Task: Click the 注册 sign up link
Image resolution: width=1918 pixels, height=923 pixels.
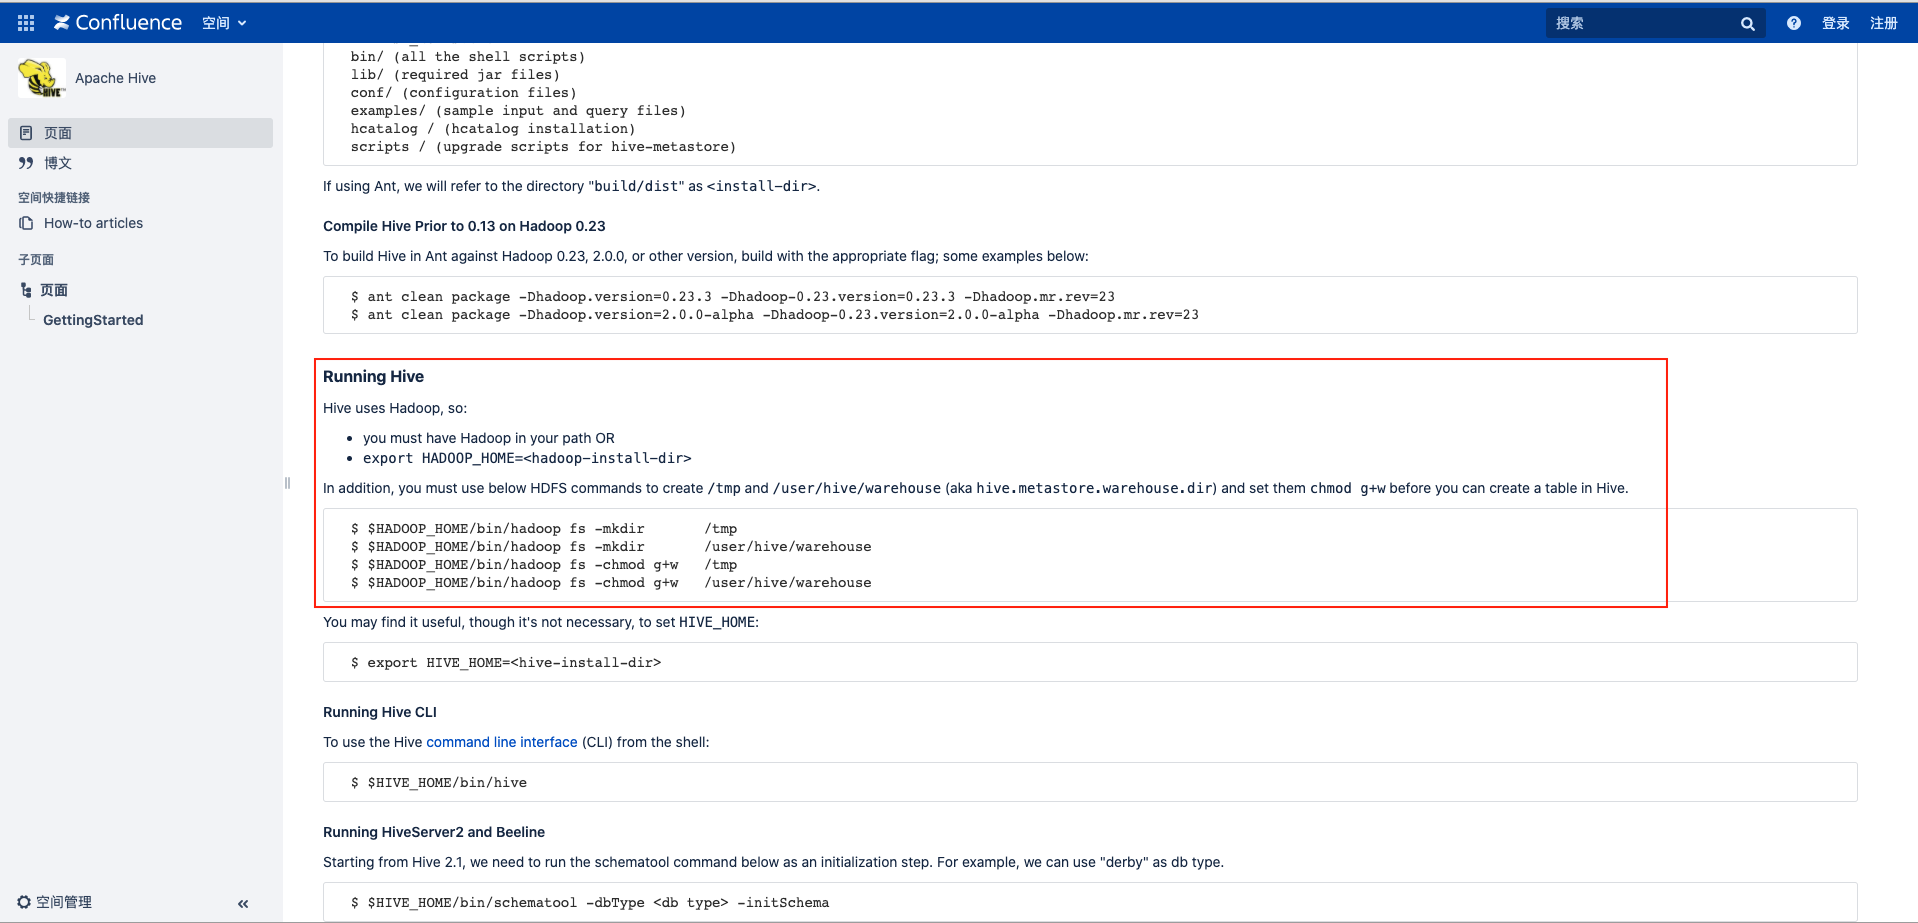Action: (1884, 23)
